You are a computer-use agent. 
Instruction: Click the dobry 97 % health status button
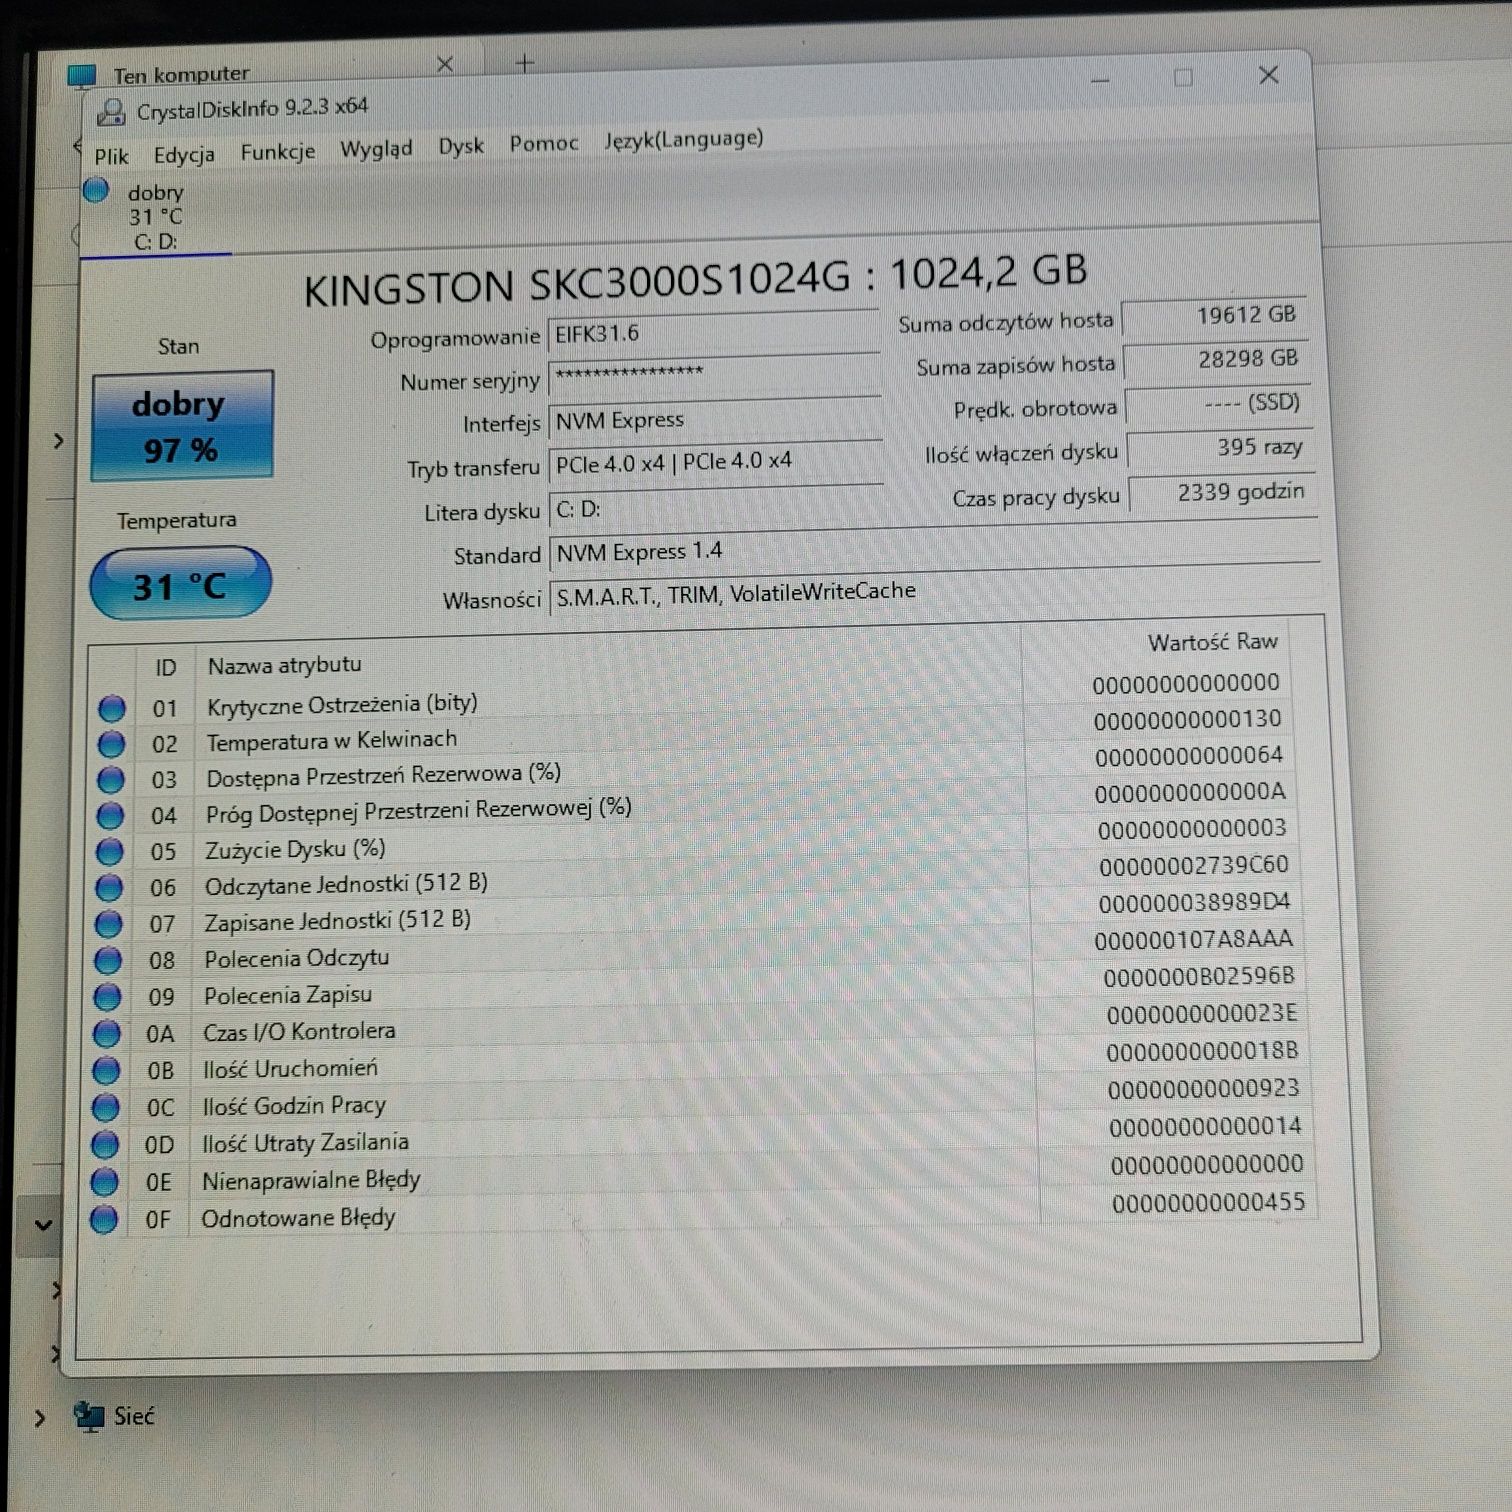tap(182, 426)
